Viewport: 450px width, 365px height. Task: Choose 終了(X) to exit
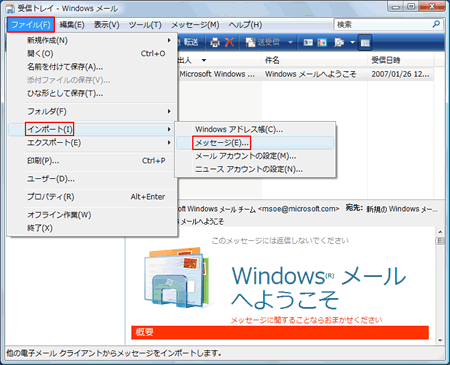(92, 228)
